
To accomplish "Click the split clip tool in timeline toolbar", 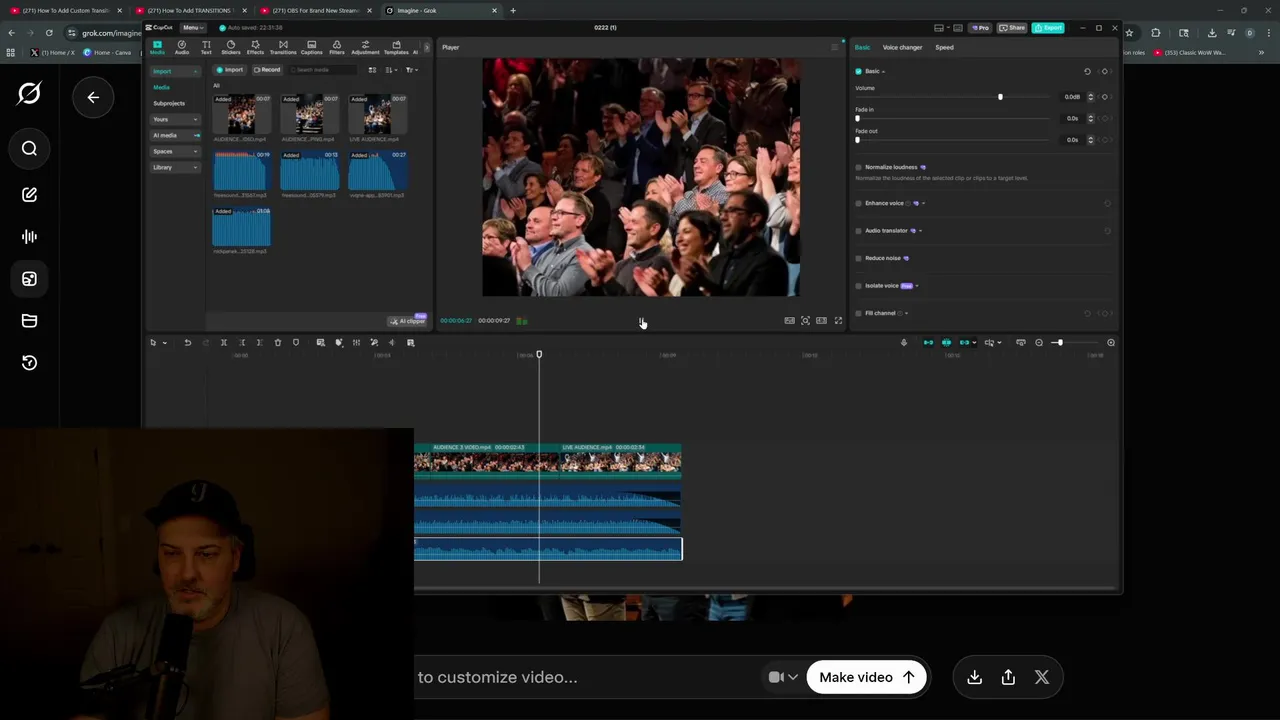I will click(224, 343).
